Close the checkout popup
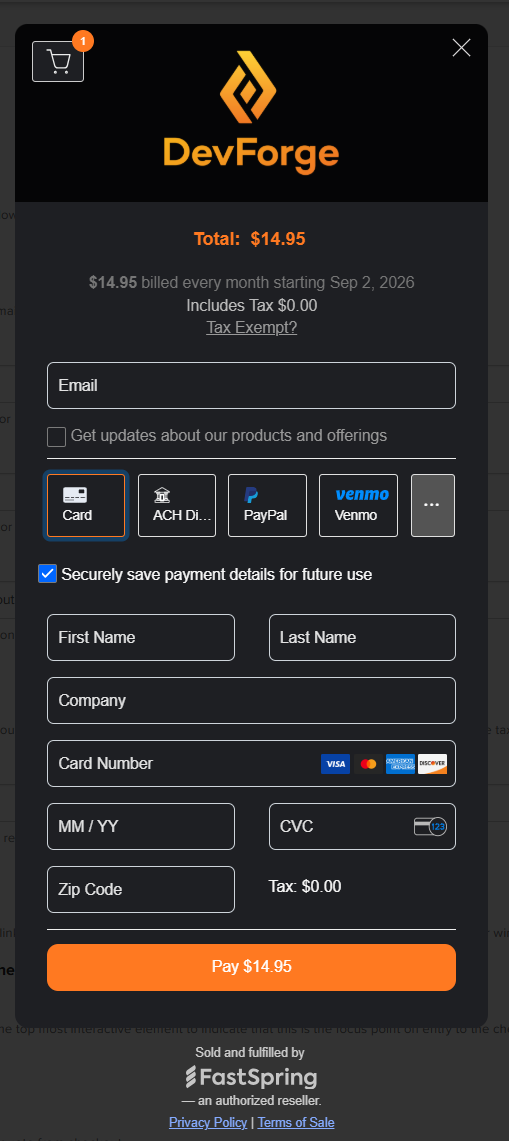Screen dimensions: 509x1141 click(461, 48)
